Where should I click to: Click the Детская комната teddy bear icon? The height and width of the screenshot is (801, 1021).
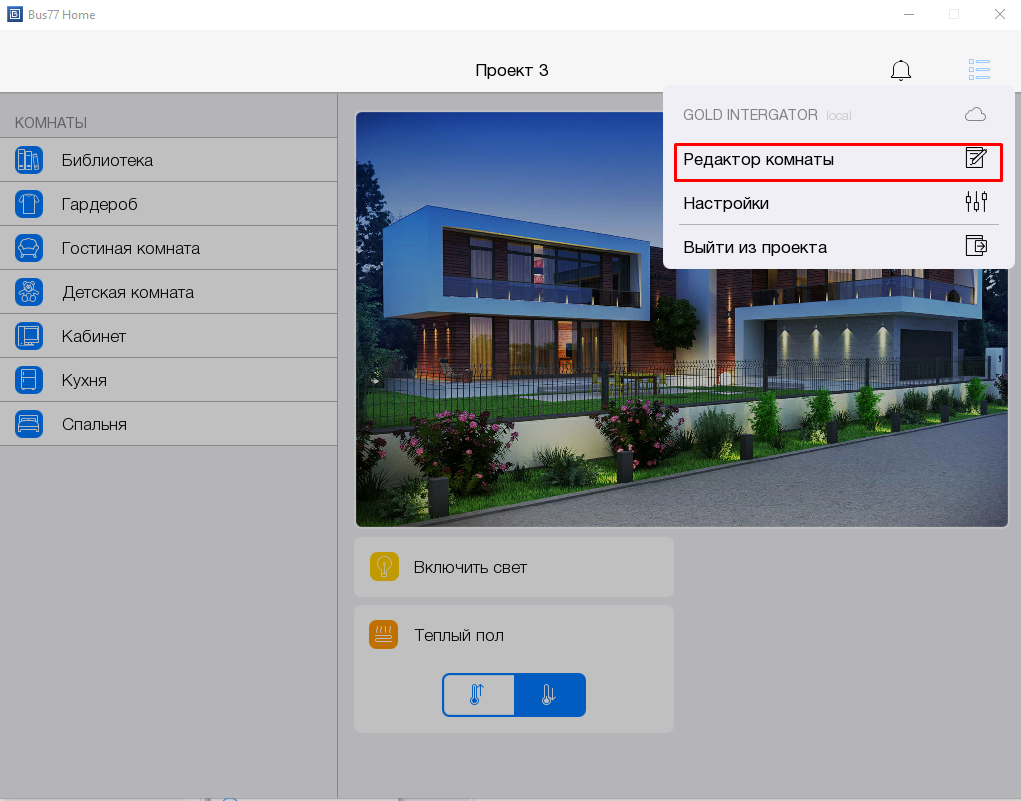pos(29,292)
